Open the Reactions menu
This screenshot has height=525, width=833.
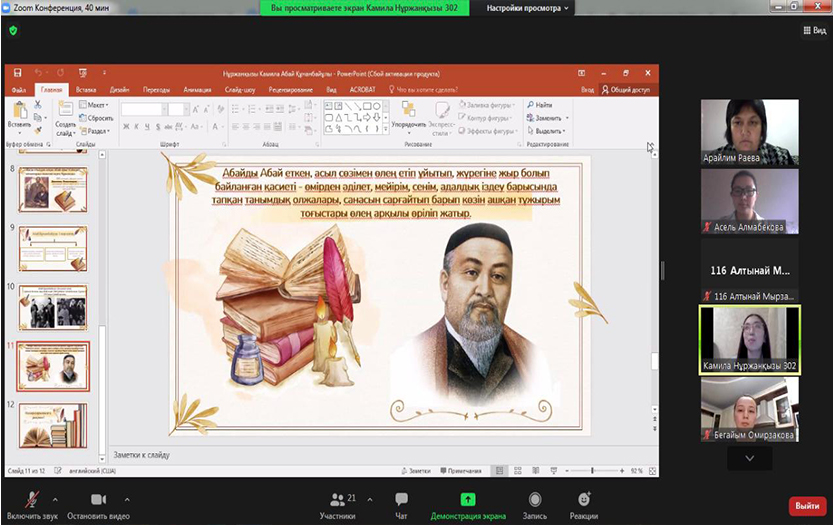pos(583,499)
